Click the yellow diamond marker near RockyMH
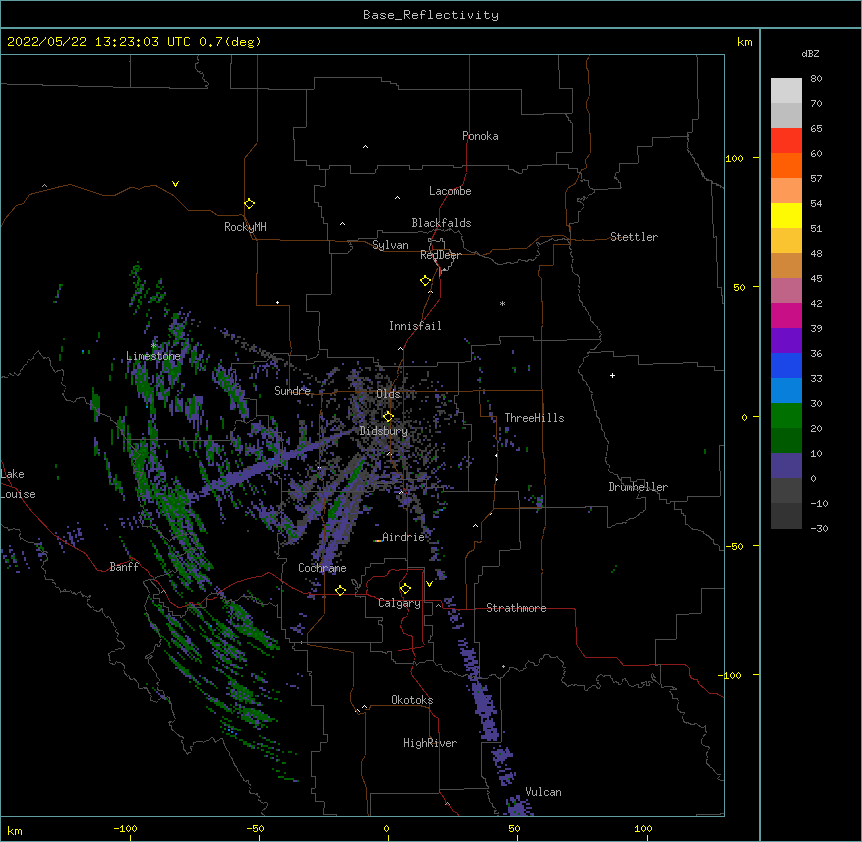This screenshot has height=842, width=862. click(249, 204)
